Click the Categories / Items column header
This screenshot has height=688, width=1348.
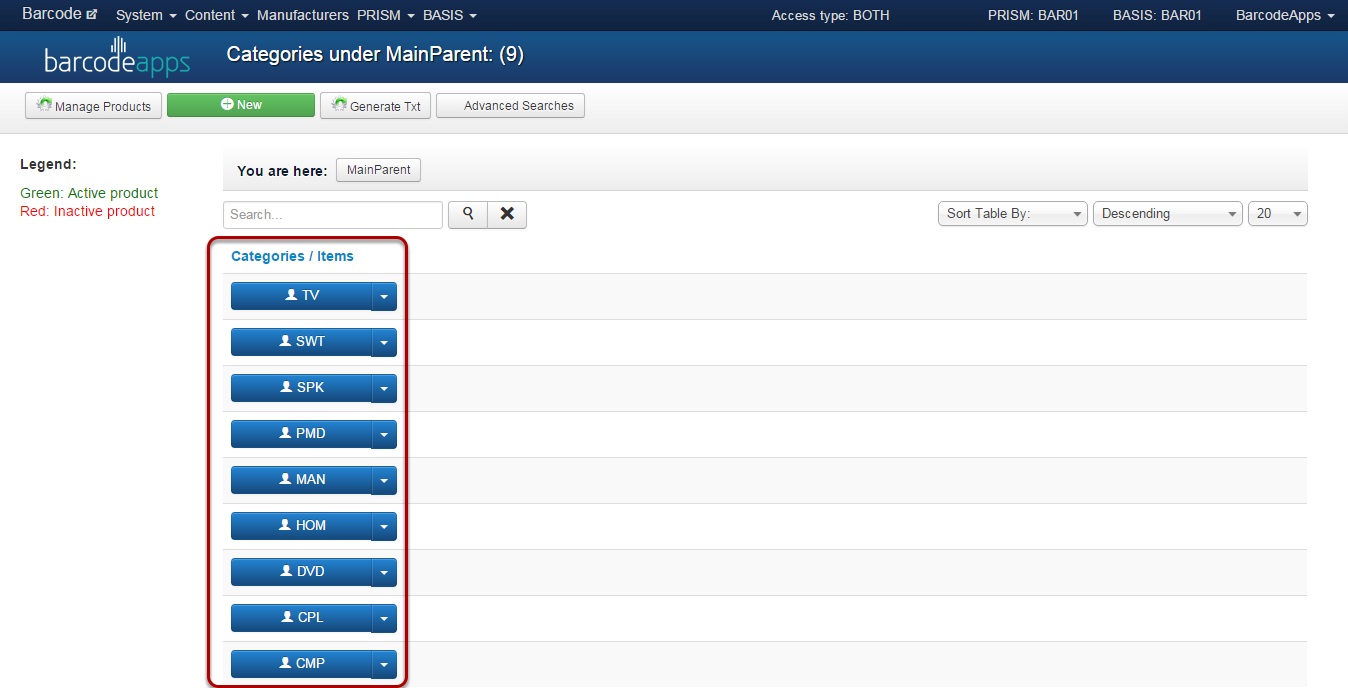coord(292,256)
